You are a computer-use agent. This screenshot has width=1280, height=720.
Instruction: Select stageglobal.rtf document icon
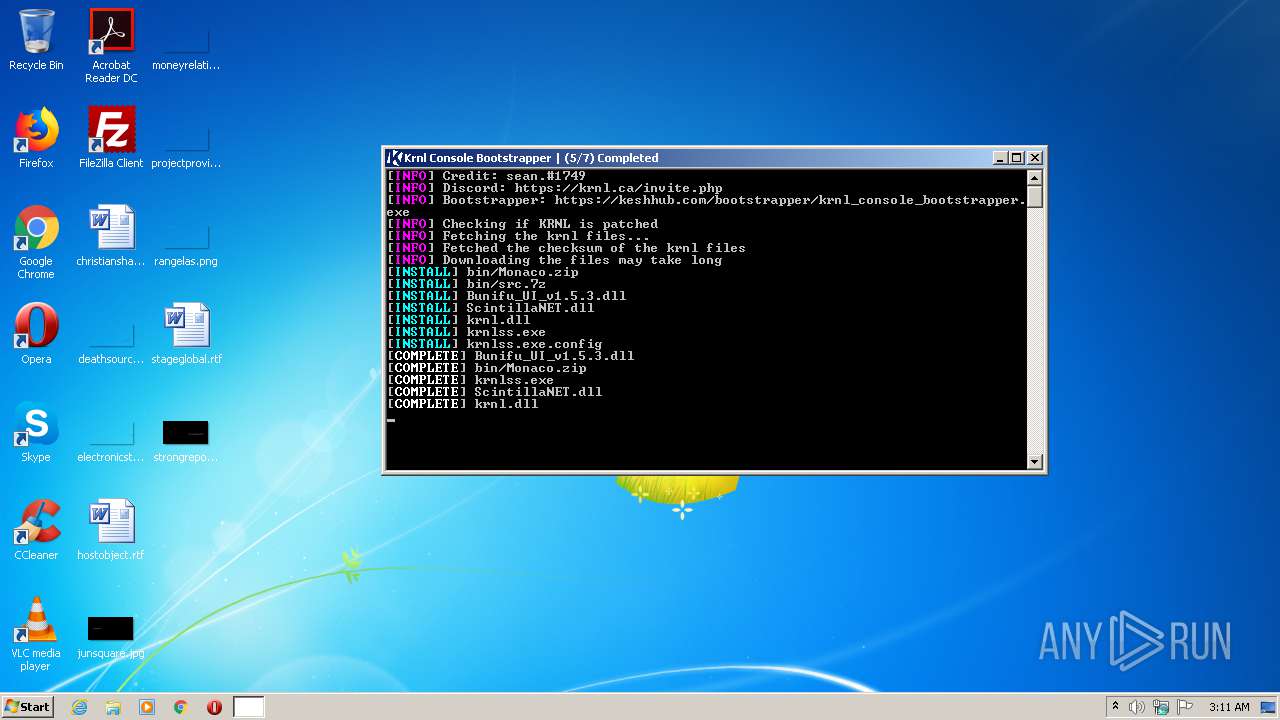(x=186, y=334)
